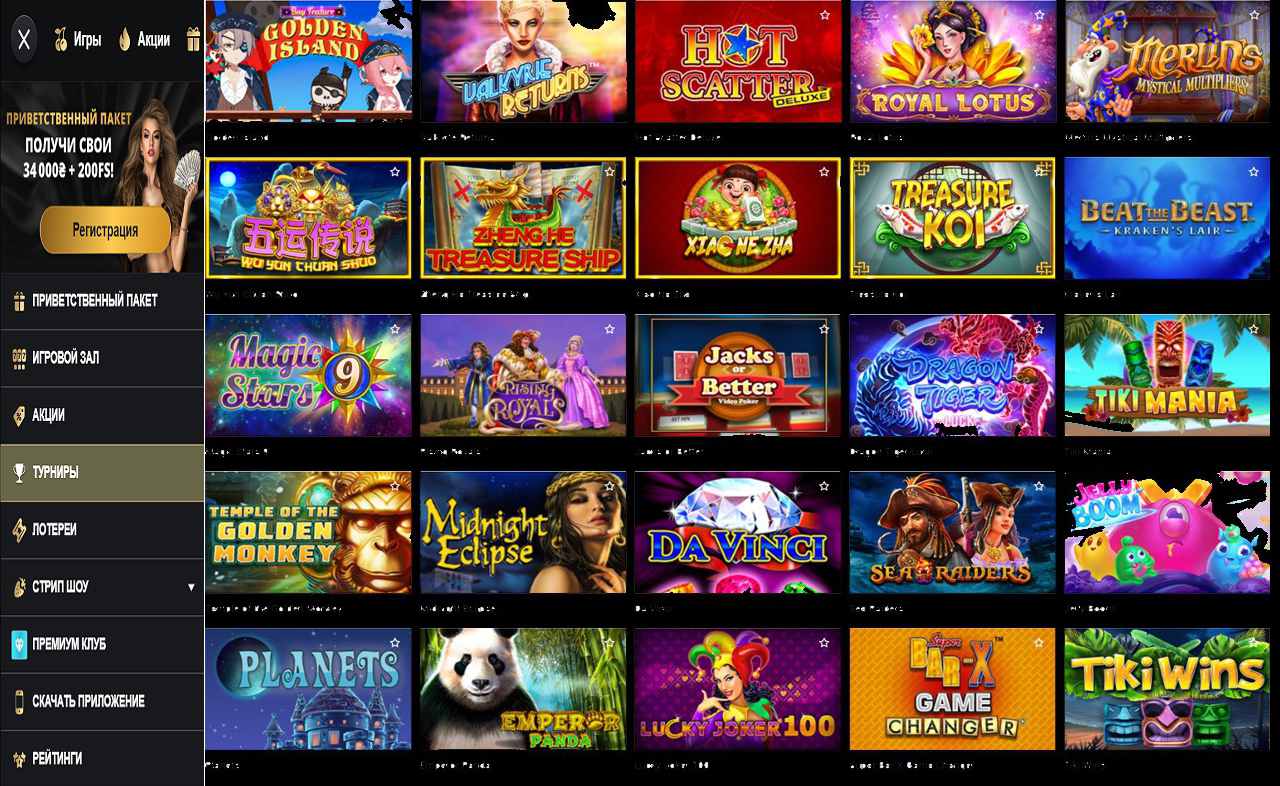Select the phone icon for Скачать приложение
This screenshot has height=786, width=1280.
click(19, 701)
